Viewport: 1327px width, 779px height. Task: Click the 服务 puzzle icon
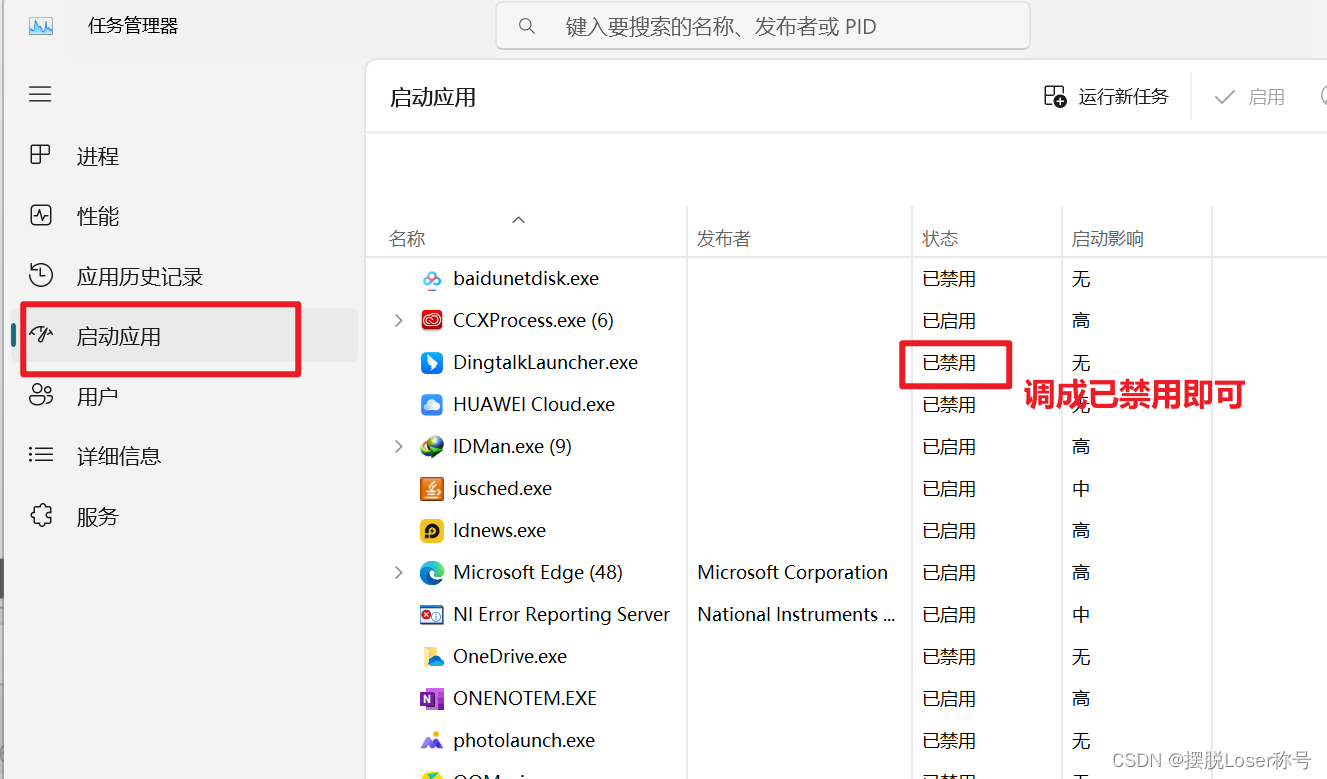pos(40,516)
